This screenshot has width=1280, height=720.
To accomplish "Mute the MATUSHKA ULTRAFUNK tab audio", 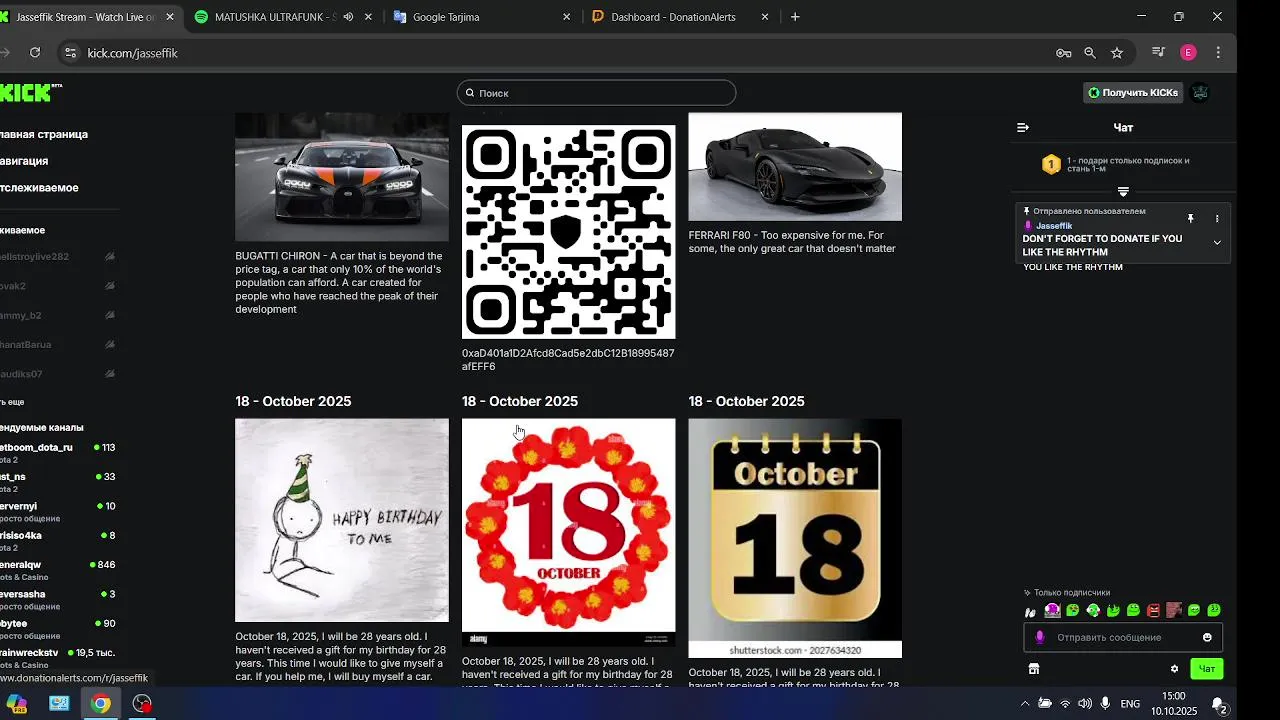I will [x=348, y=17].
